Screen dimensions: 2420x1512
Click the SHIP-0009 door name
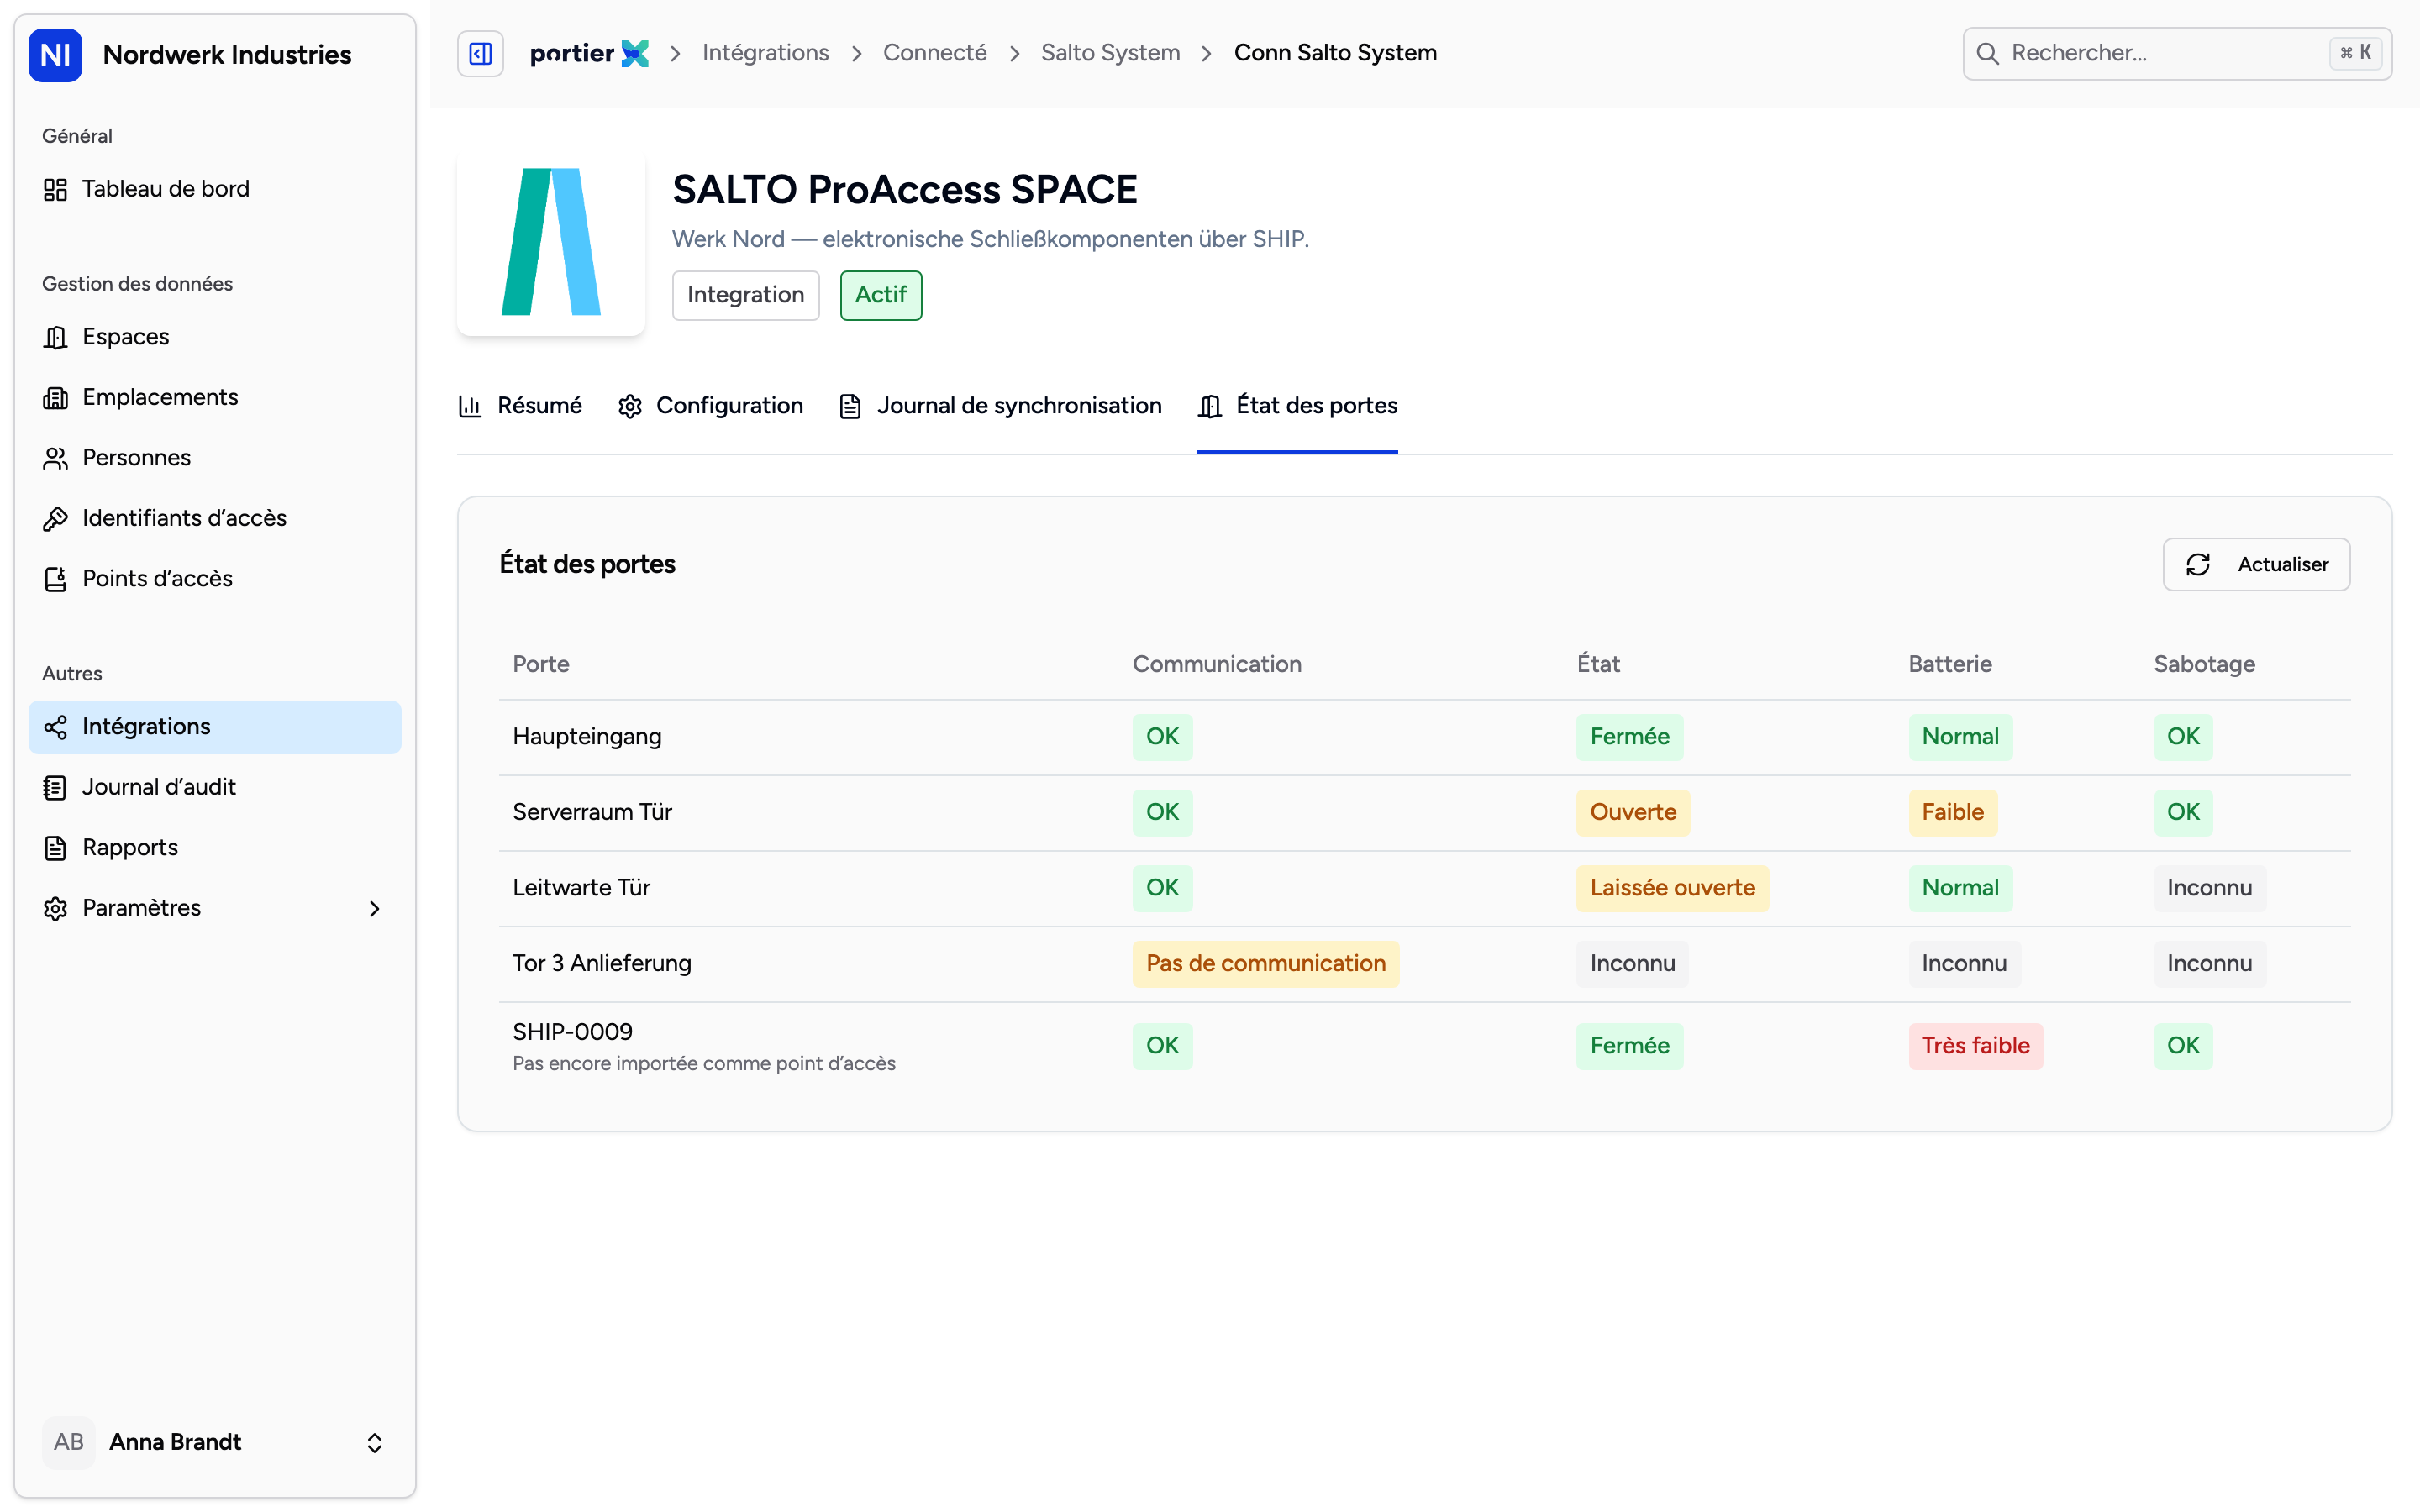pyautogui.click(x=572, y=1032)
